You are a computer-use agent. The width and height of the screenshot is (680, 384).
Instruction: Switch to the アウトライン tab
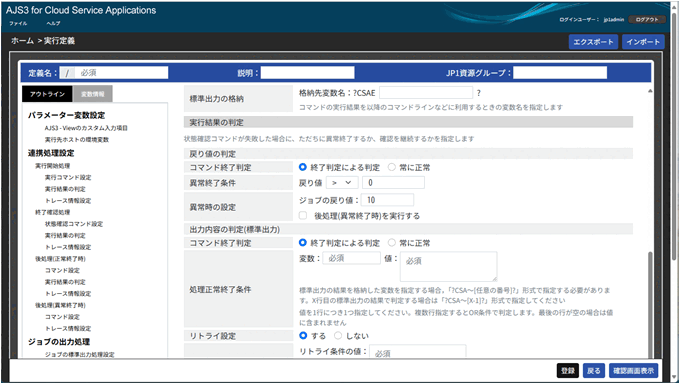(48, 94)
